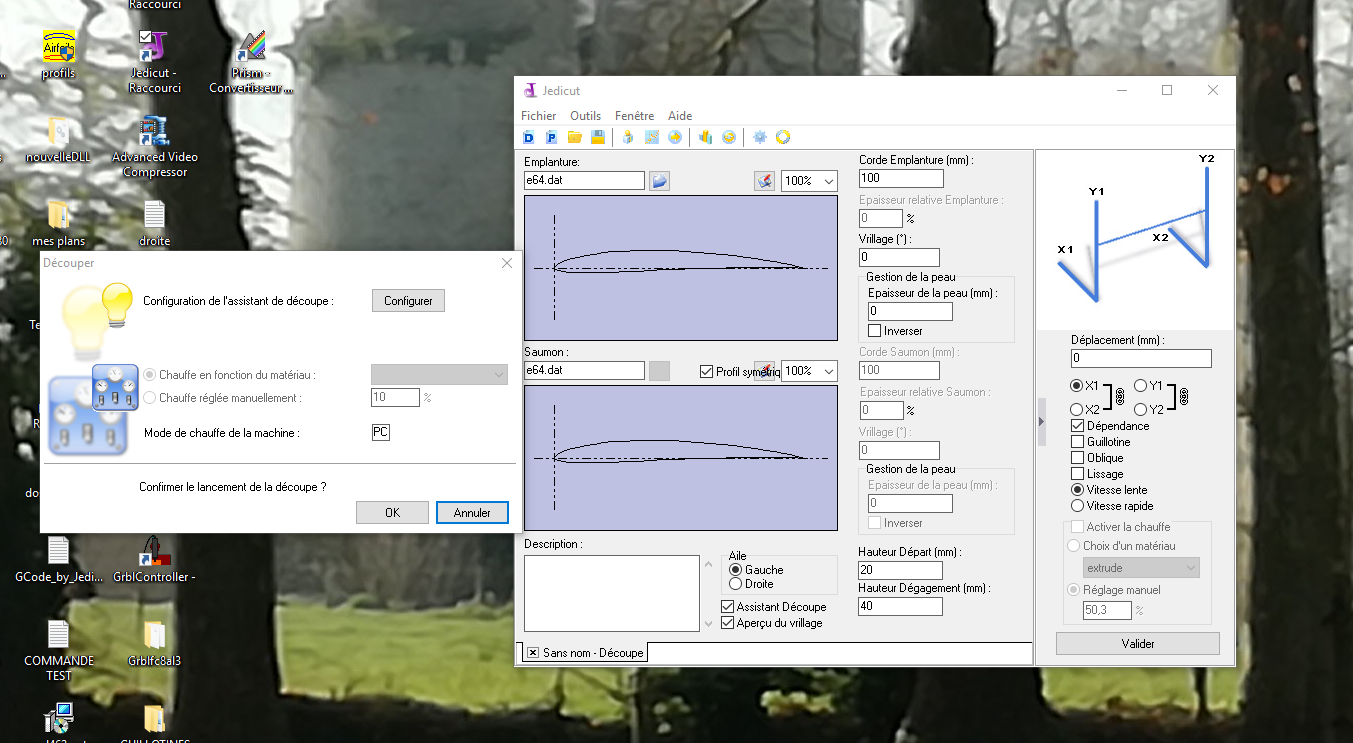Browse for Emplanture profile file

[x=659, y=181]
